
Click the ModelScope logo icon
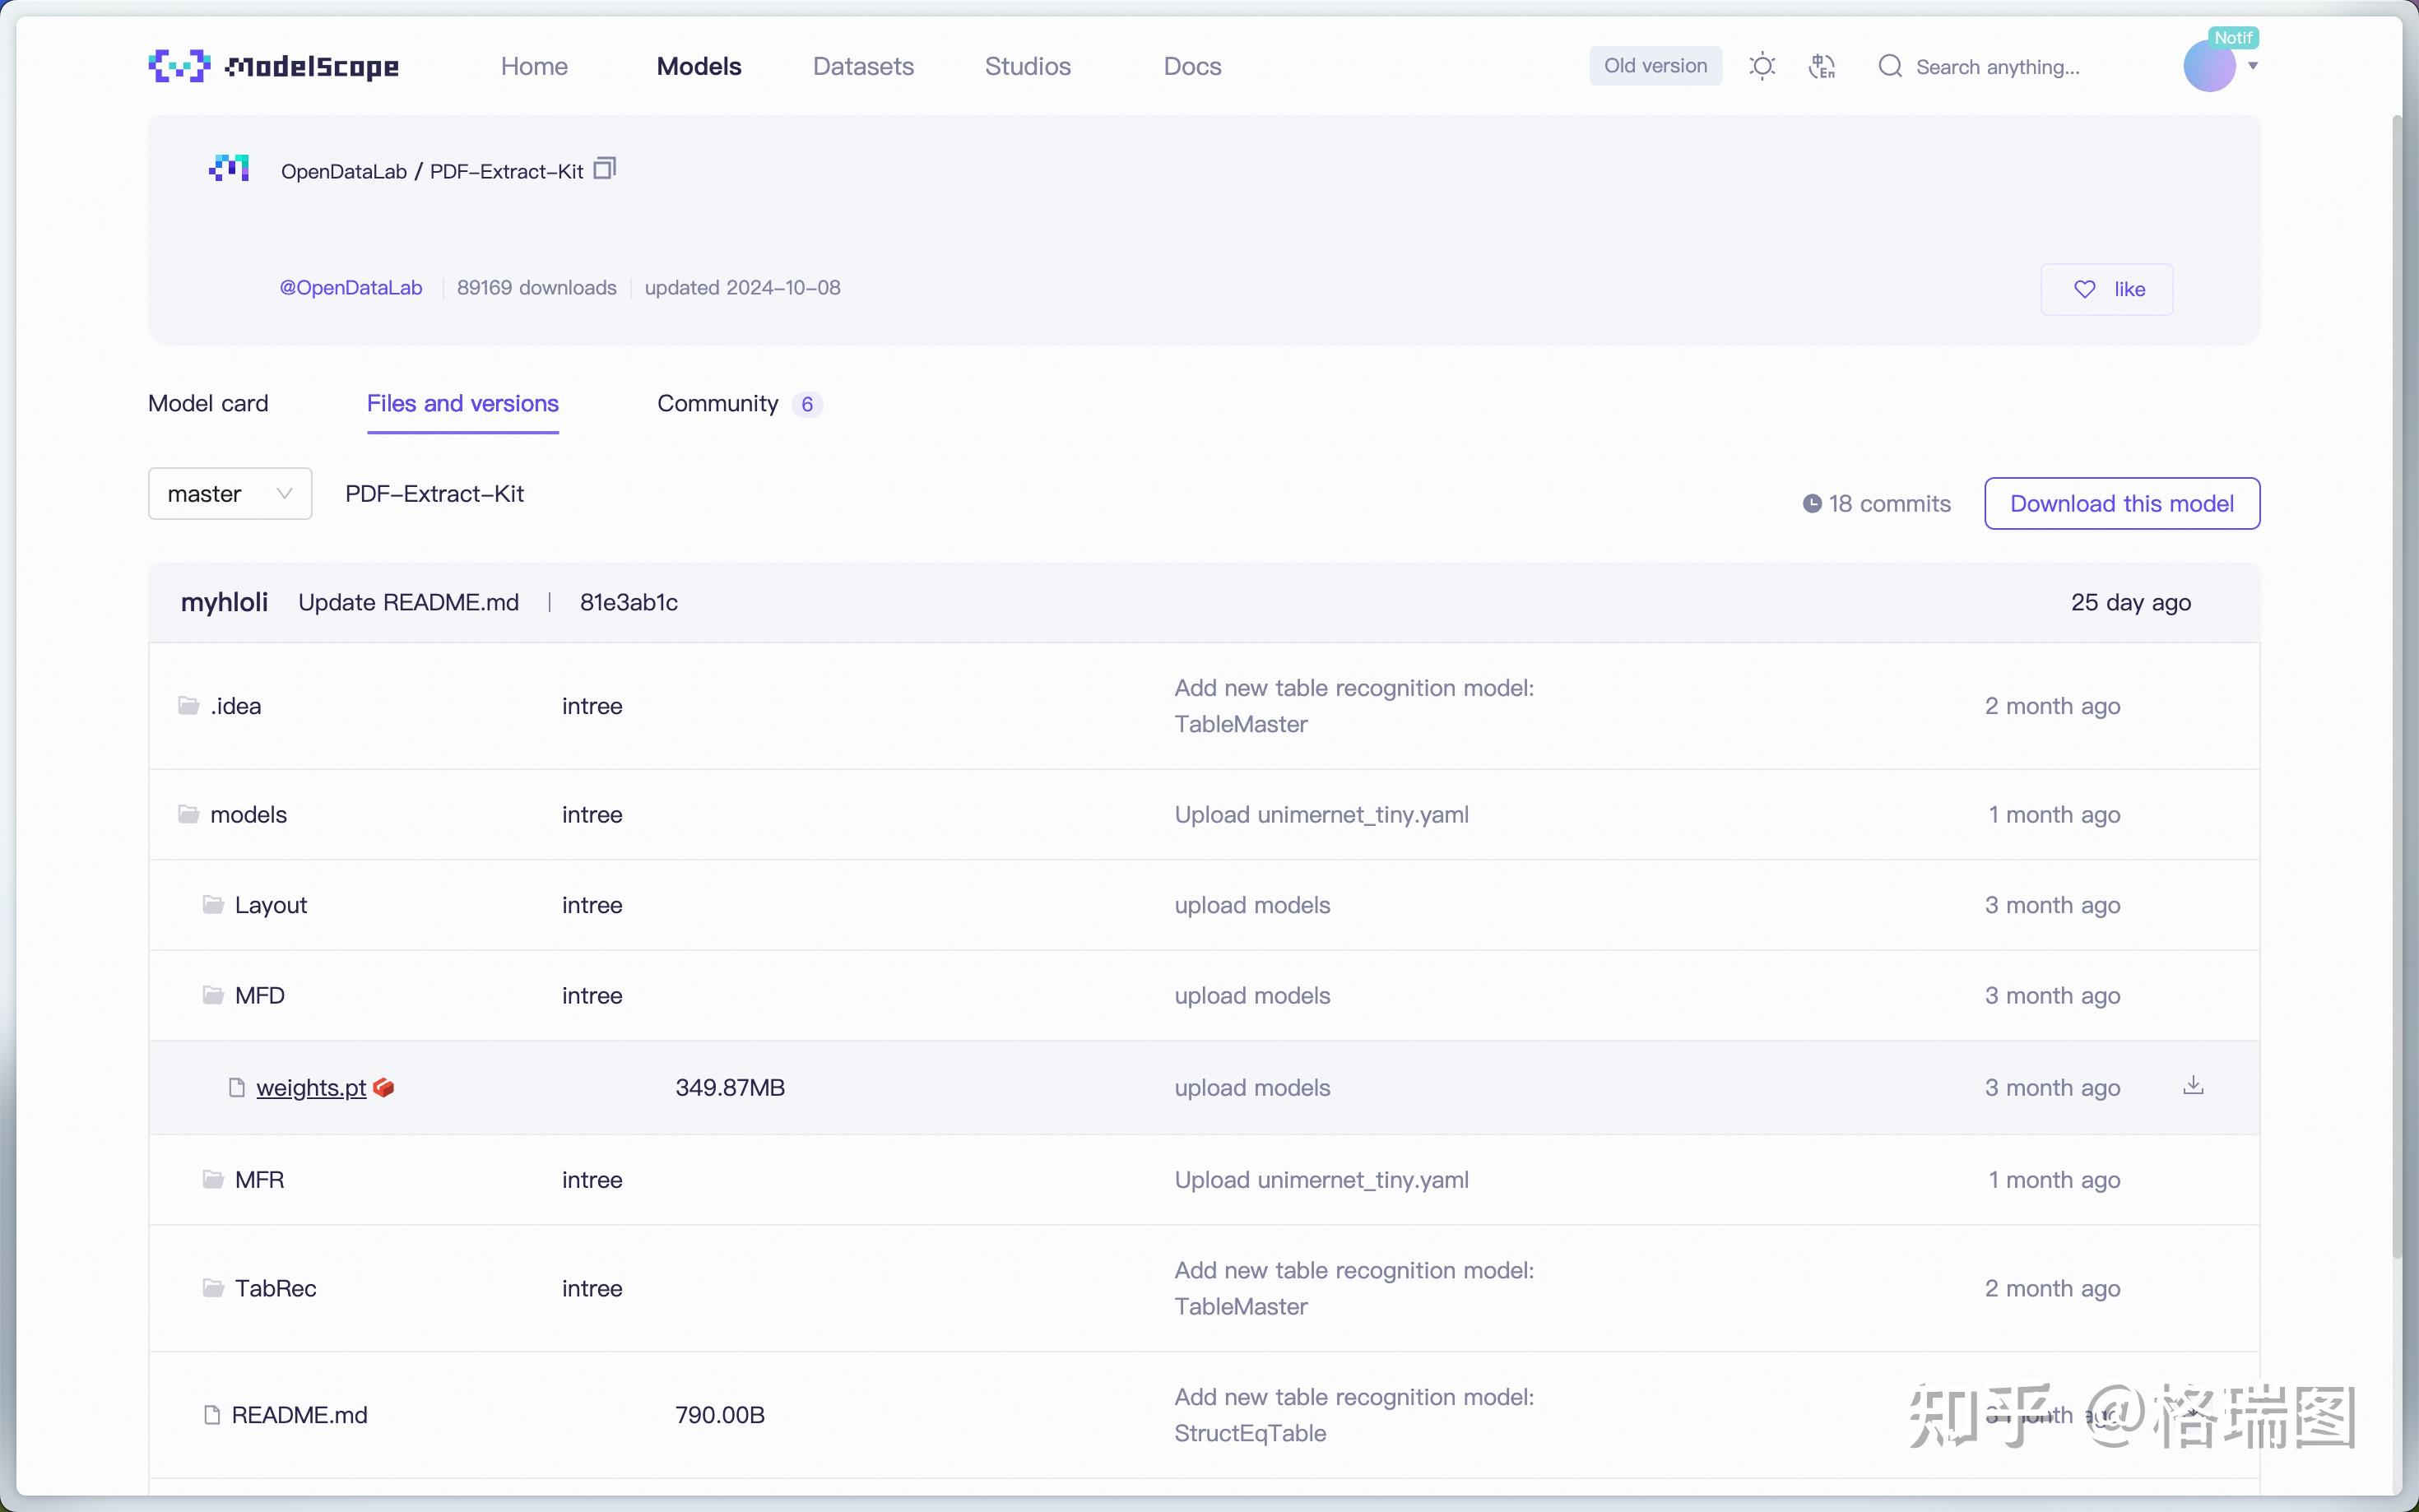pos(179,66)
